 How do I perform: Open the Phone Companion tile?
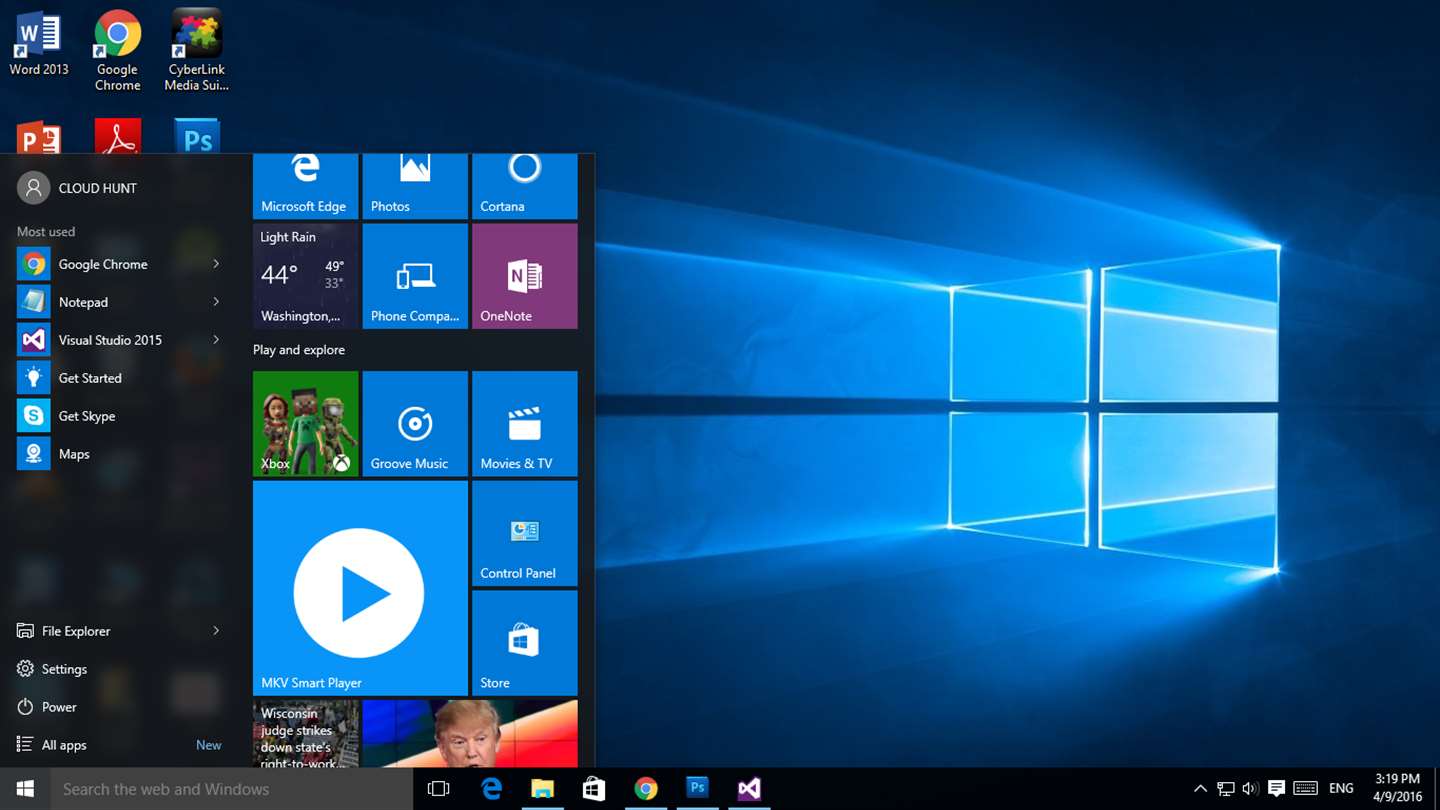415,276
